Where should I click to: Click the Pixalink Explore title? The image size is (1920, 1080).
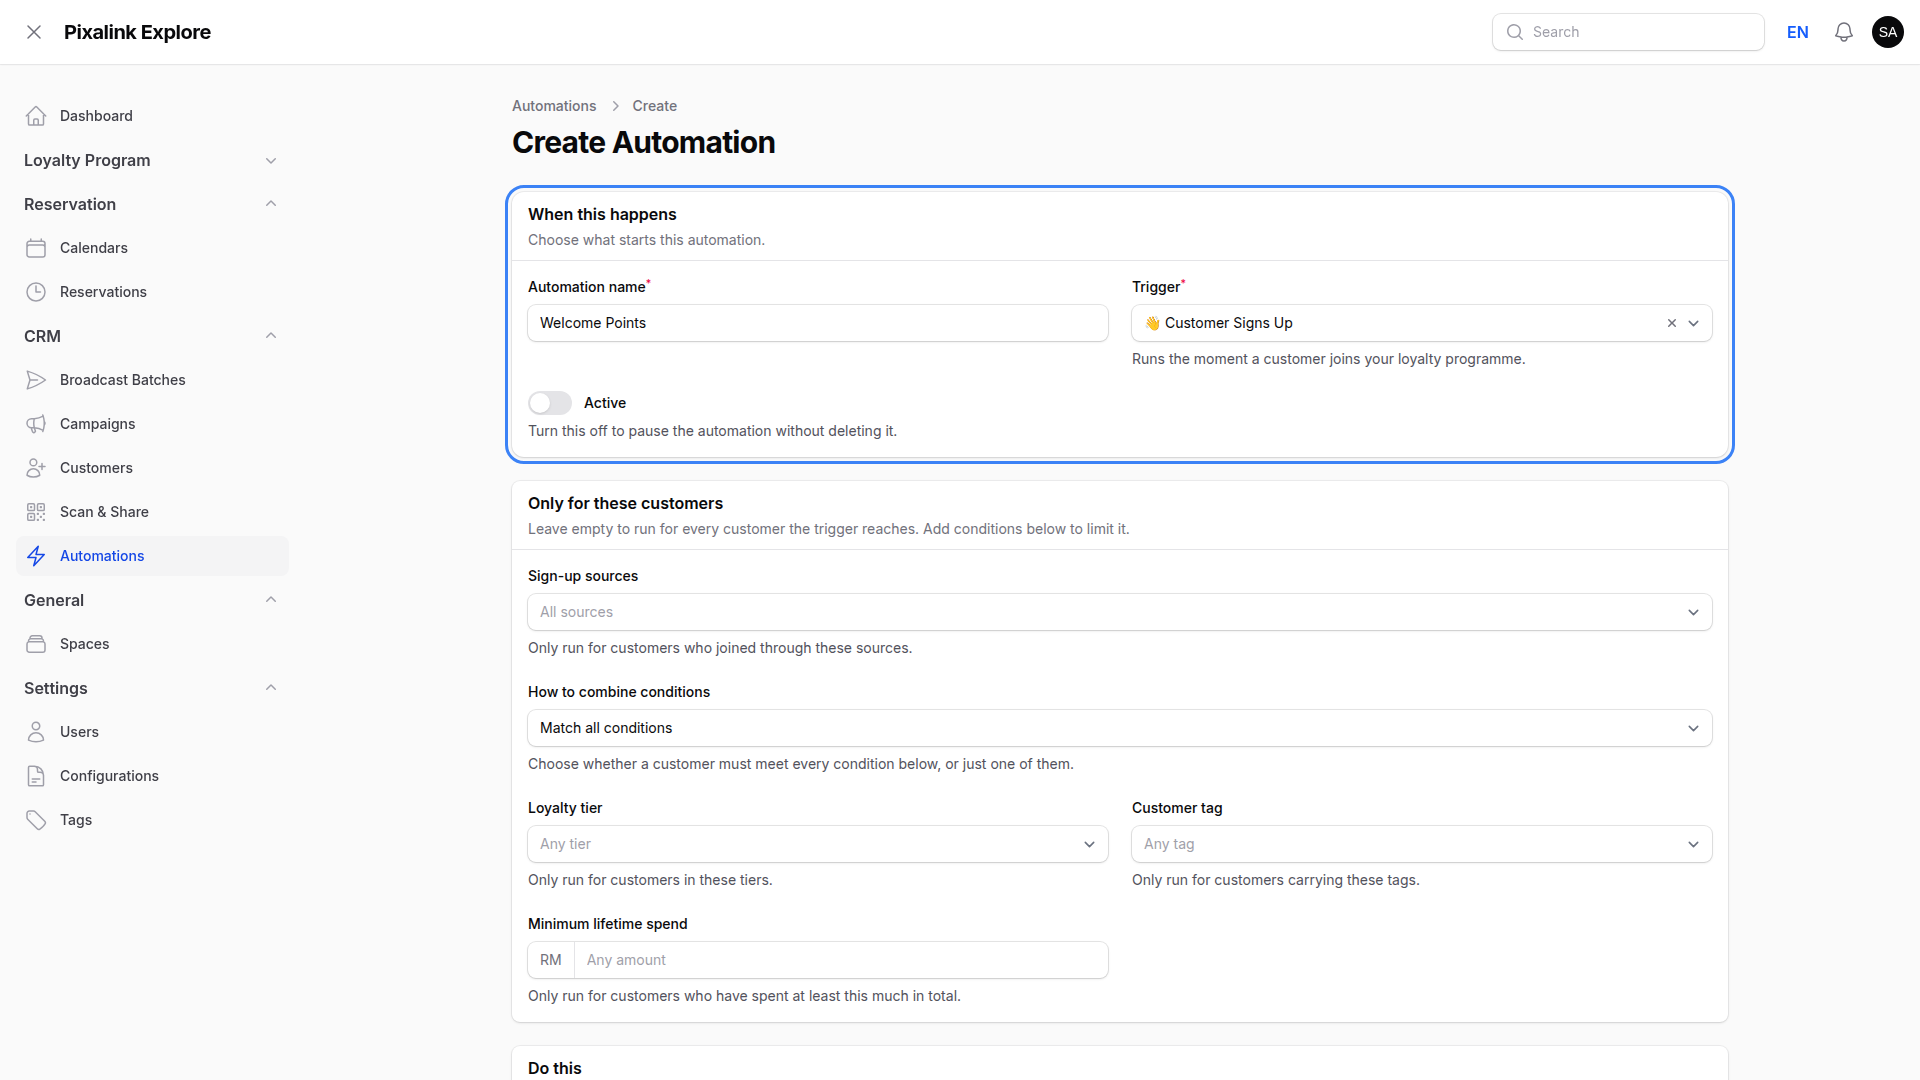[137, 32]
